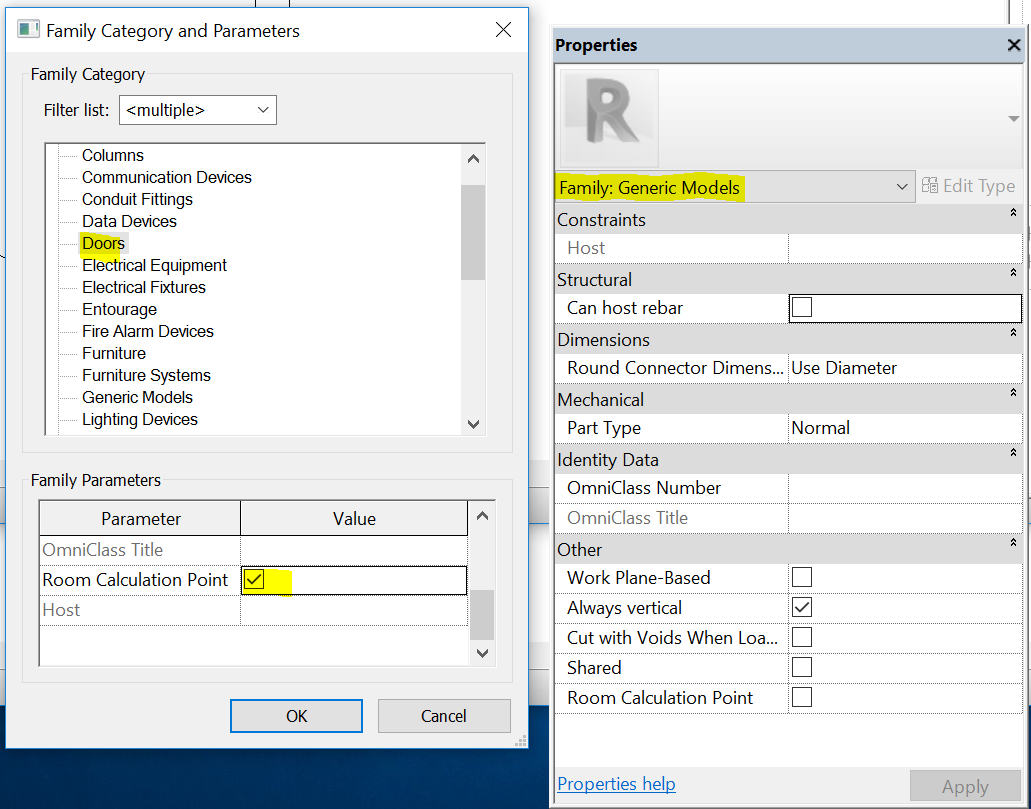Open the Filter list dropdown

(263, 110)
